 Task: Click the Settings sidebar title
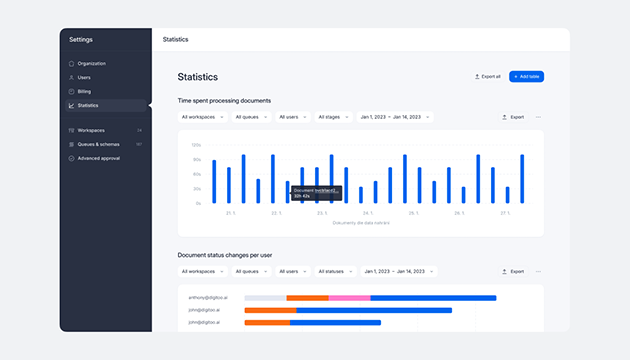81,39
